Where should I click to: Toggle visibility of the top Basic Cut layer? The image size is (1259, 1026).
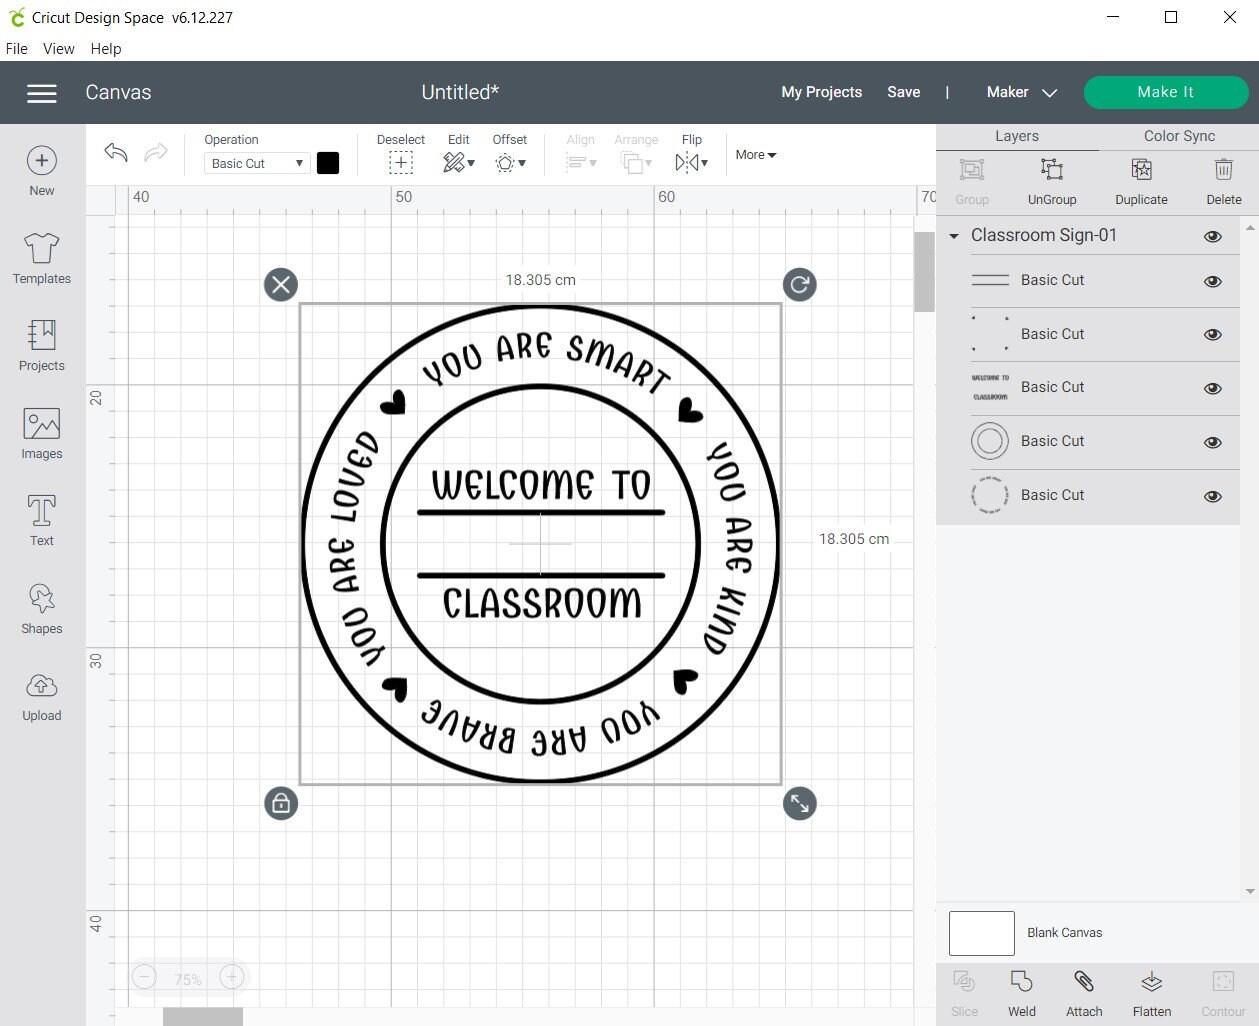[x=1212, y=281]
